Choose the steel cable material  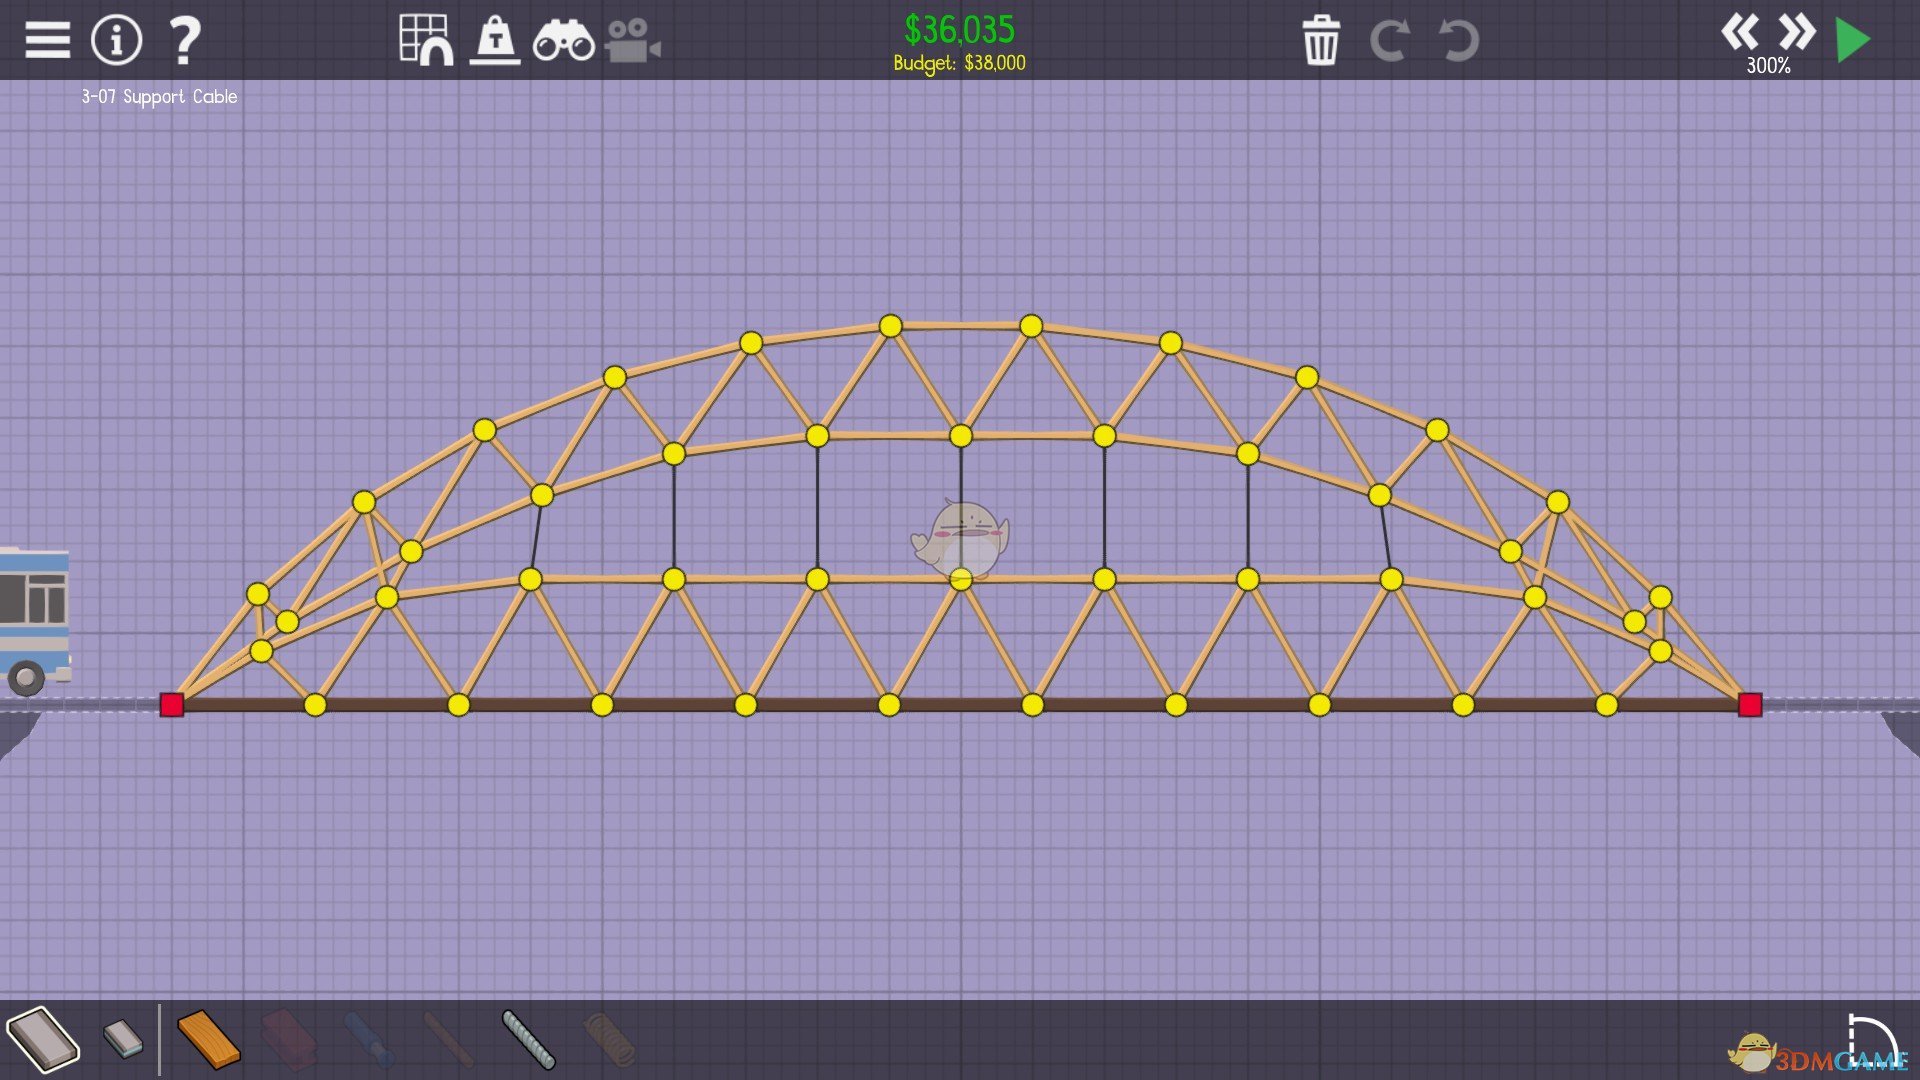point(528,1040)
